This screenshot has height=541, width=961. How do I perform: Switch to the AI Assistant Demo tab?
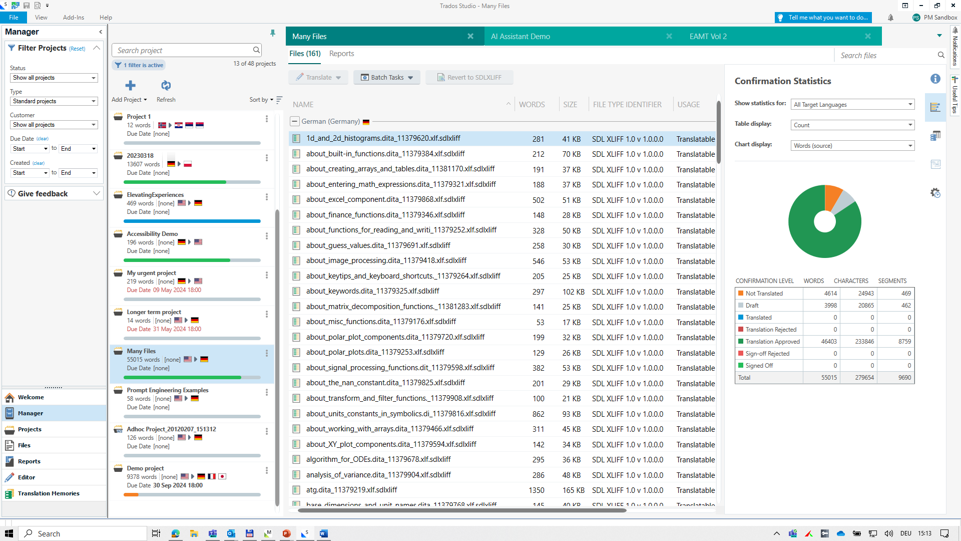pyautogui.click(x=520, y=36)
